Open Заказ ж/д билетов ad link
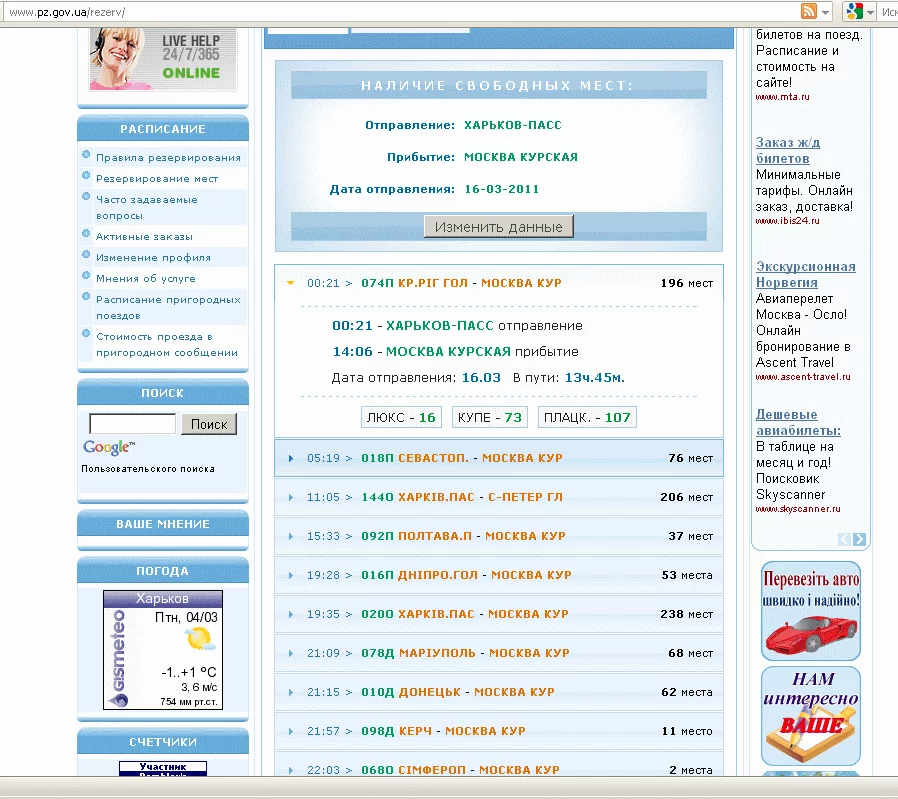The image size is (898, 799). 787,150
